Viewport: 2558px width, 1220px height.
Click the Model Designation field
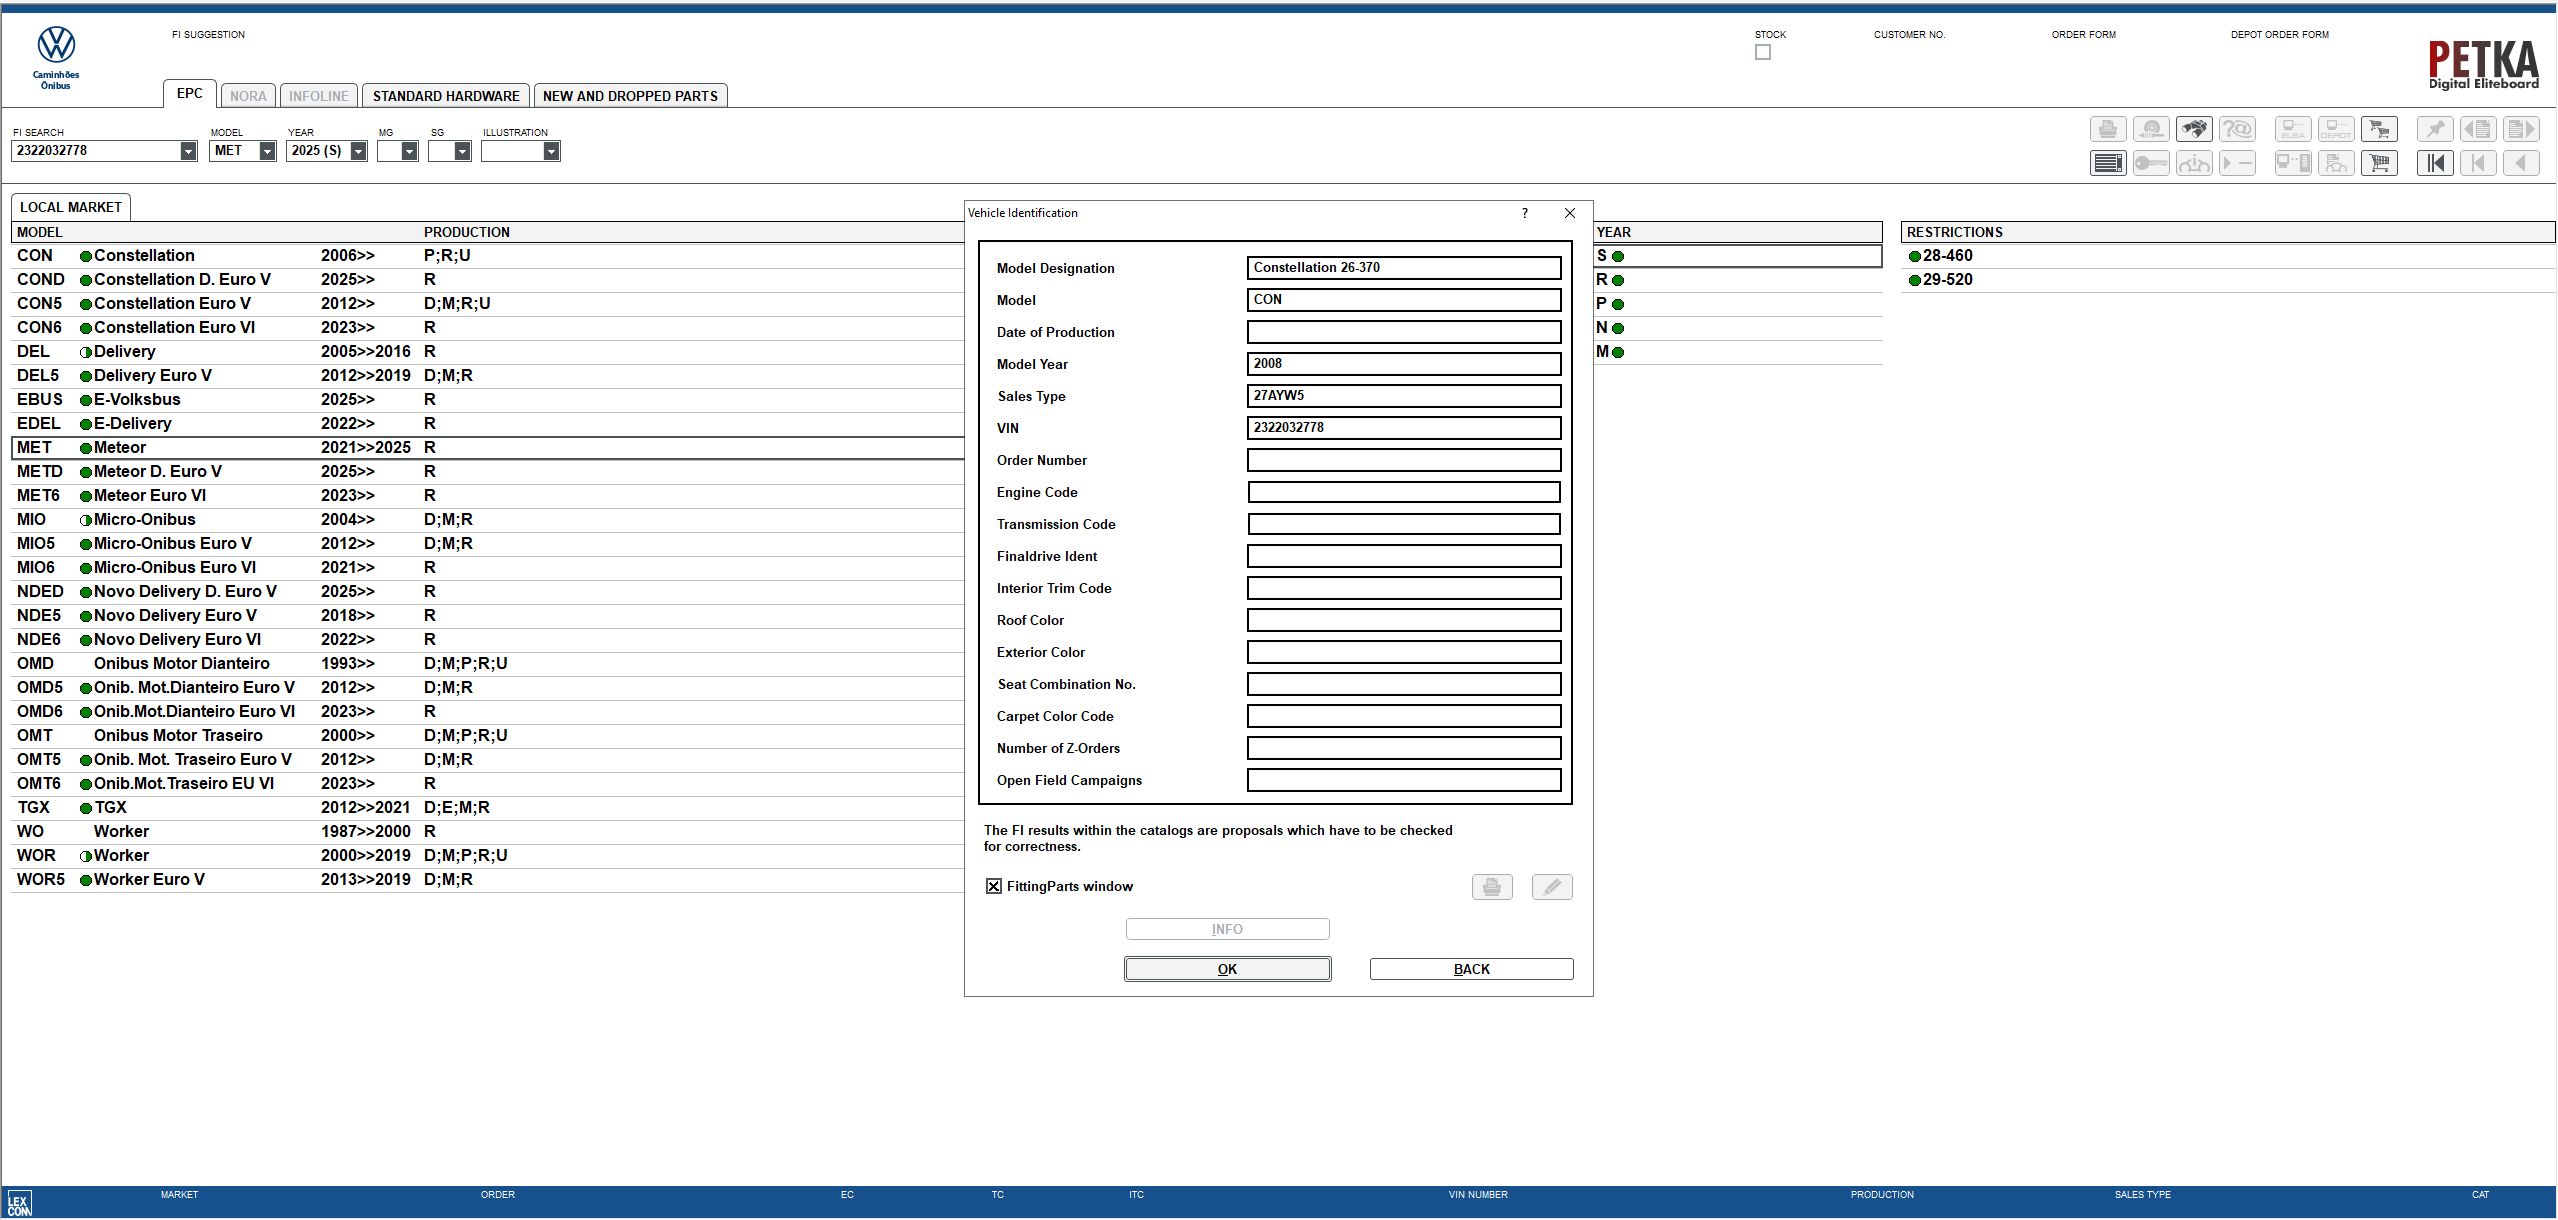tap(1404, 268)
